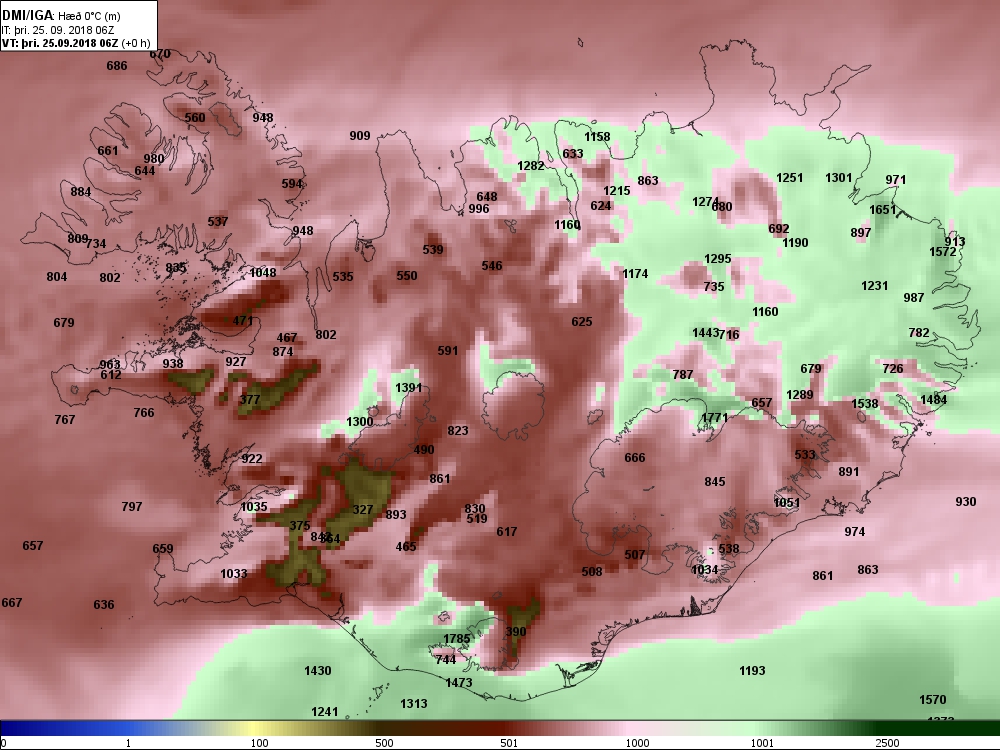Viewport: 1000px width, 750px height.
Task: Click the map value 1430
Action: pos(318,670)
